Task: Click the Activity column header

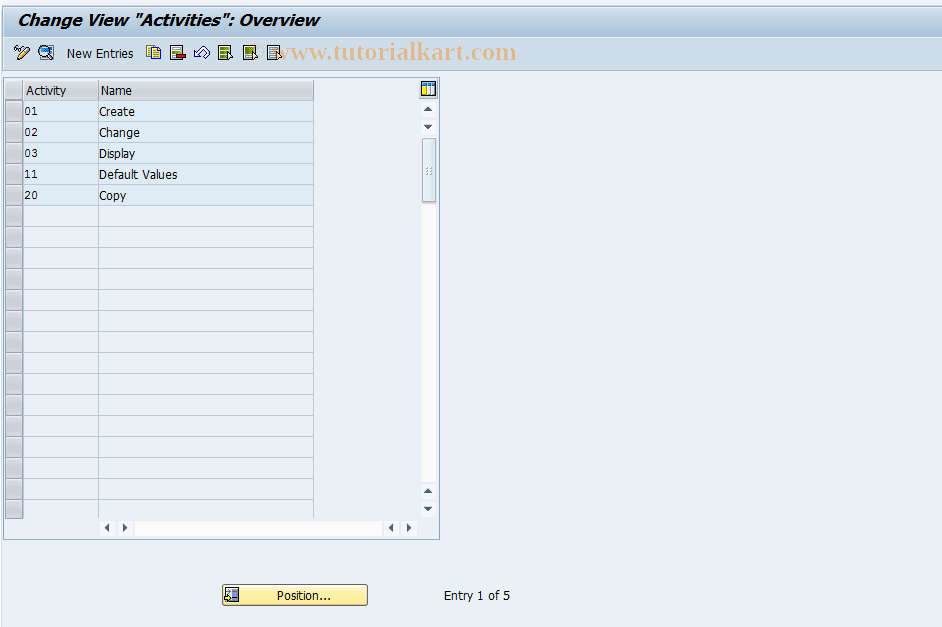Action: 61,90
